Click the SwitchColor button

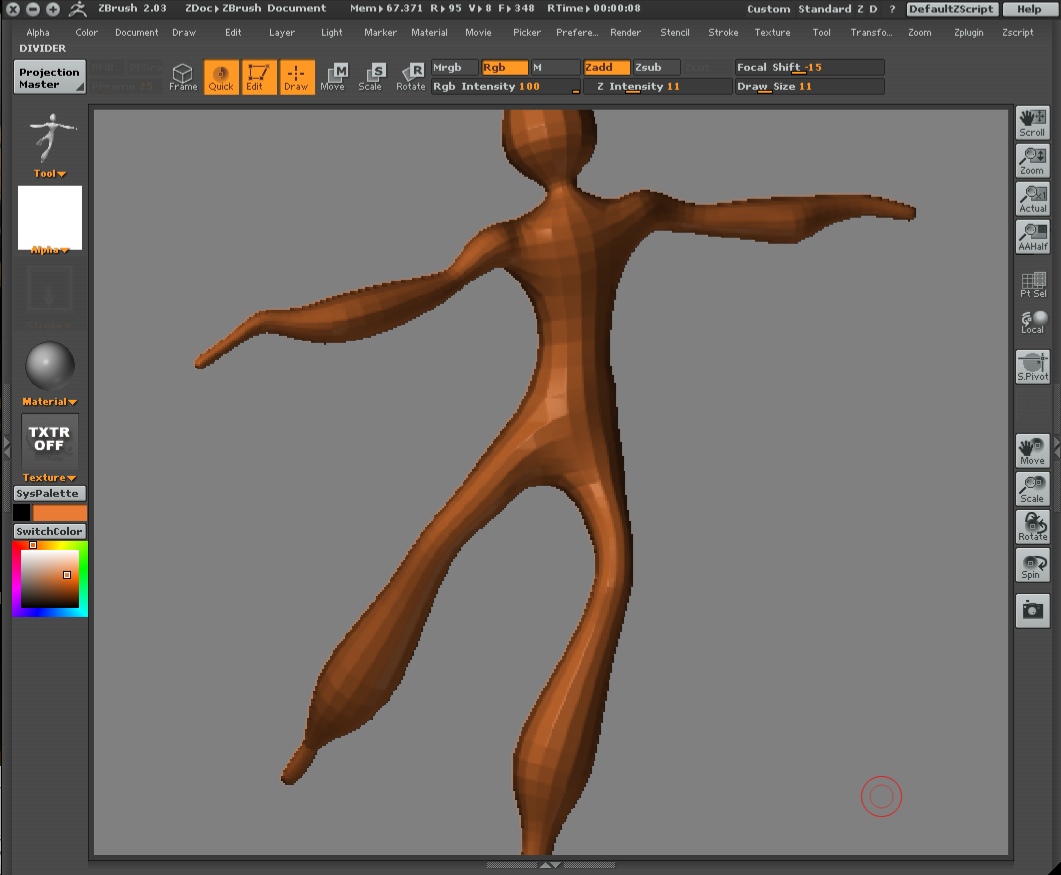pyautogui.click(x=49, y=530)
